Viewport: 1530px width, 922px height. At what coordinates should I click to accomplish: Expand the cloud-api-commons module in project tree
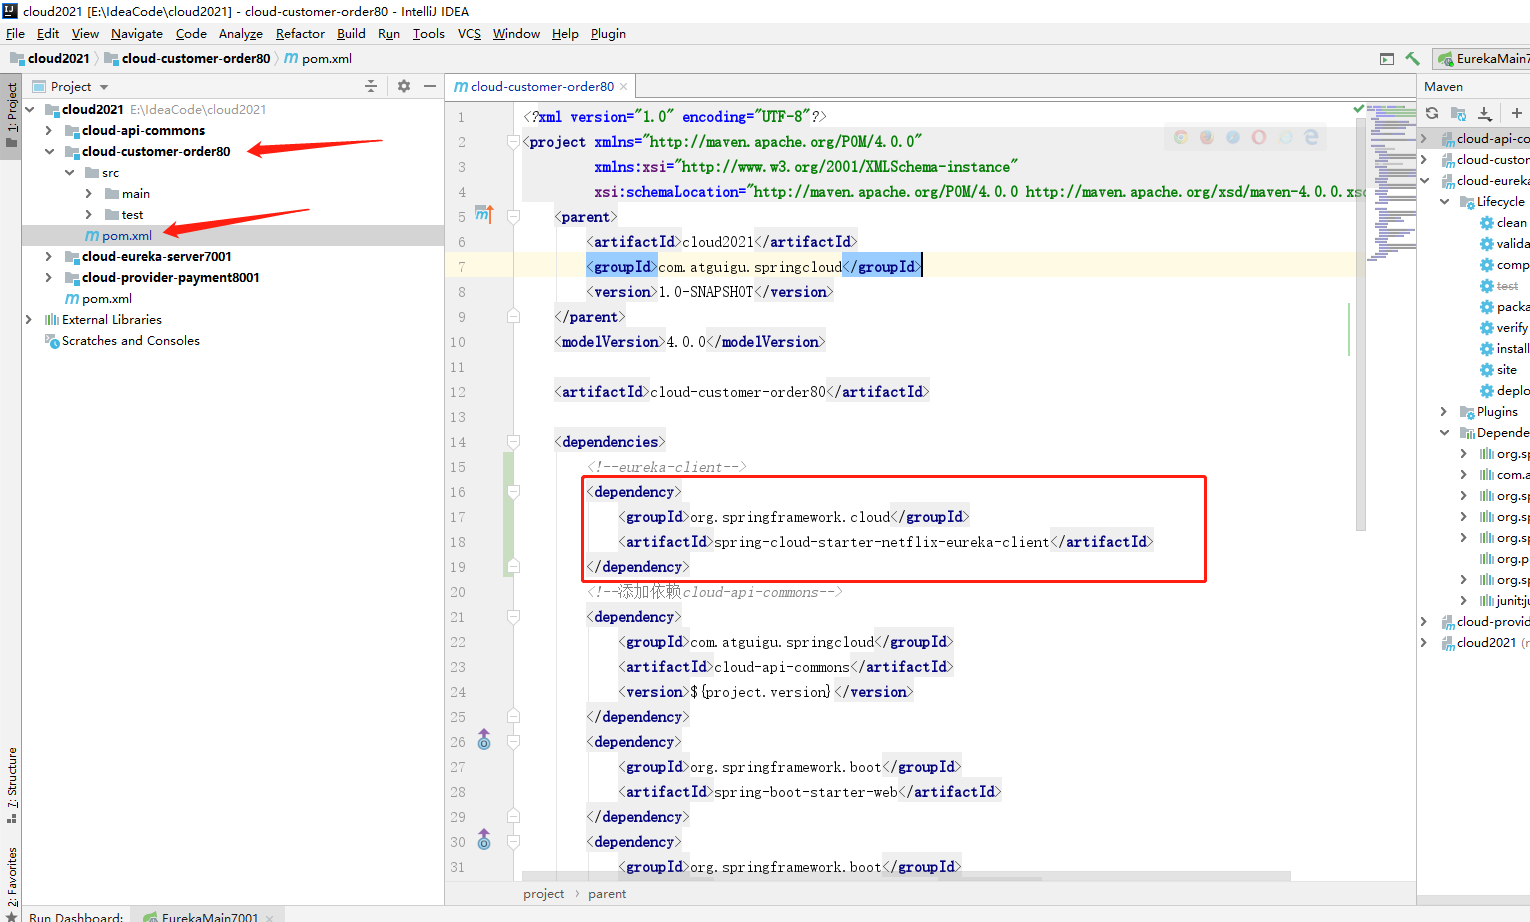[48, 131]
